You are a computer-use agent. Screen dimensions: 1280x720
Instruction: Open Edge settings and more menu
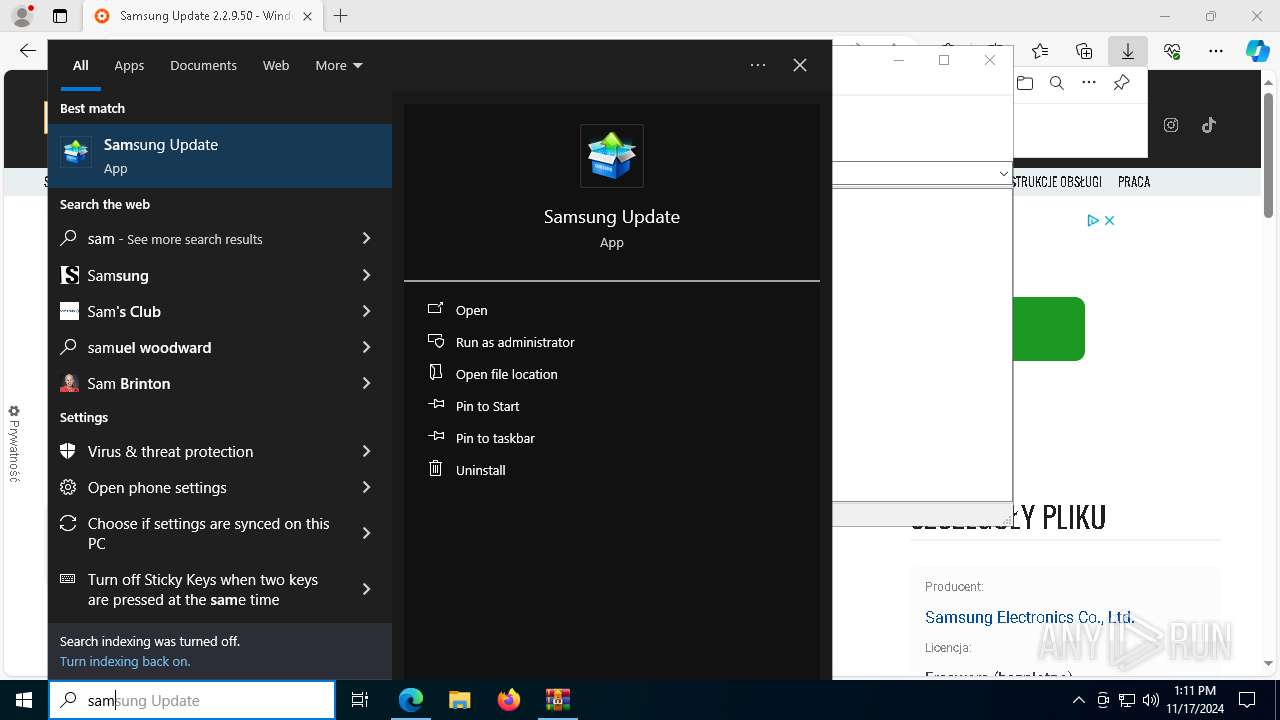[x=1215, y=51]
